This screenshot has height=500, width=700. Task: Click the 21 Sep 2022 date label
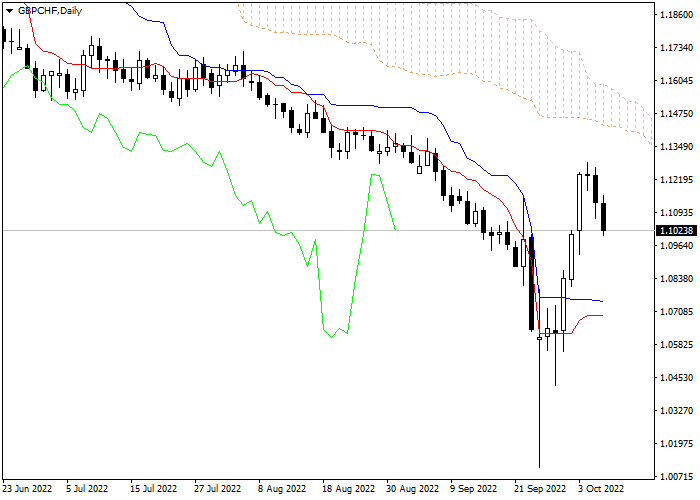[540, 489]
